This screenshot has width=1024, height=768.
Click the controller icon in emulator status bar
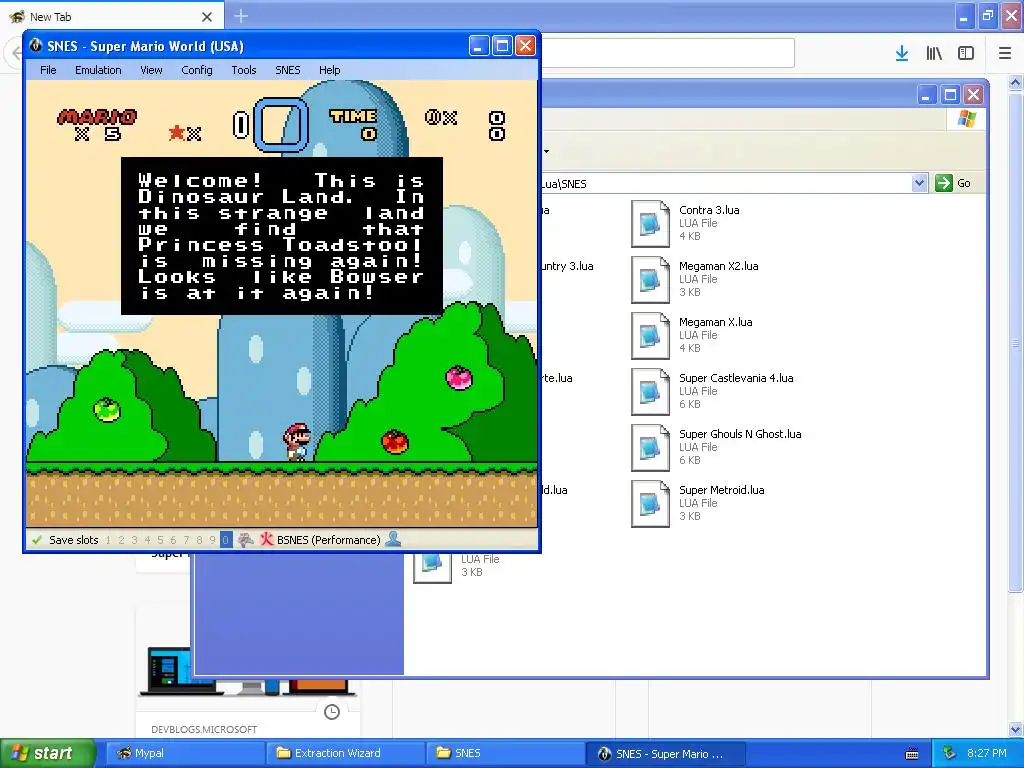pyautogui.click(x=246, y=540)
